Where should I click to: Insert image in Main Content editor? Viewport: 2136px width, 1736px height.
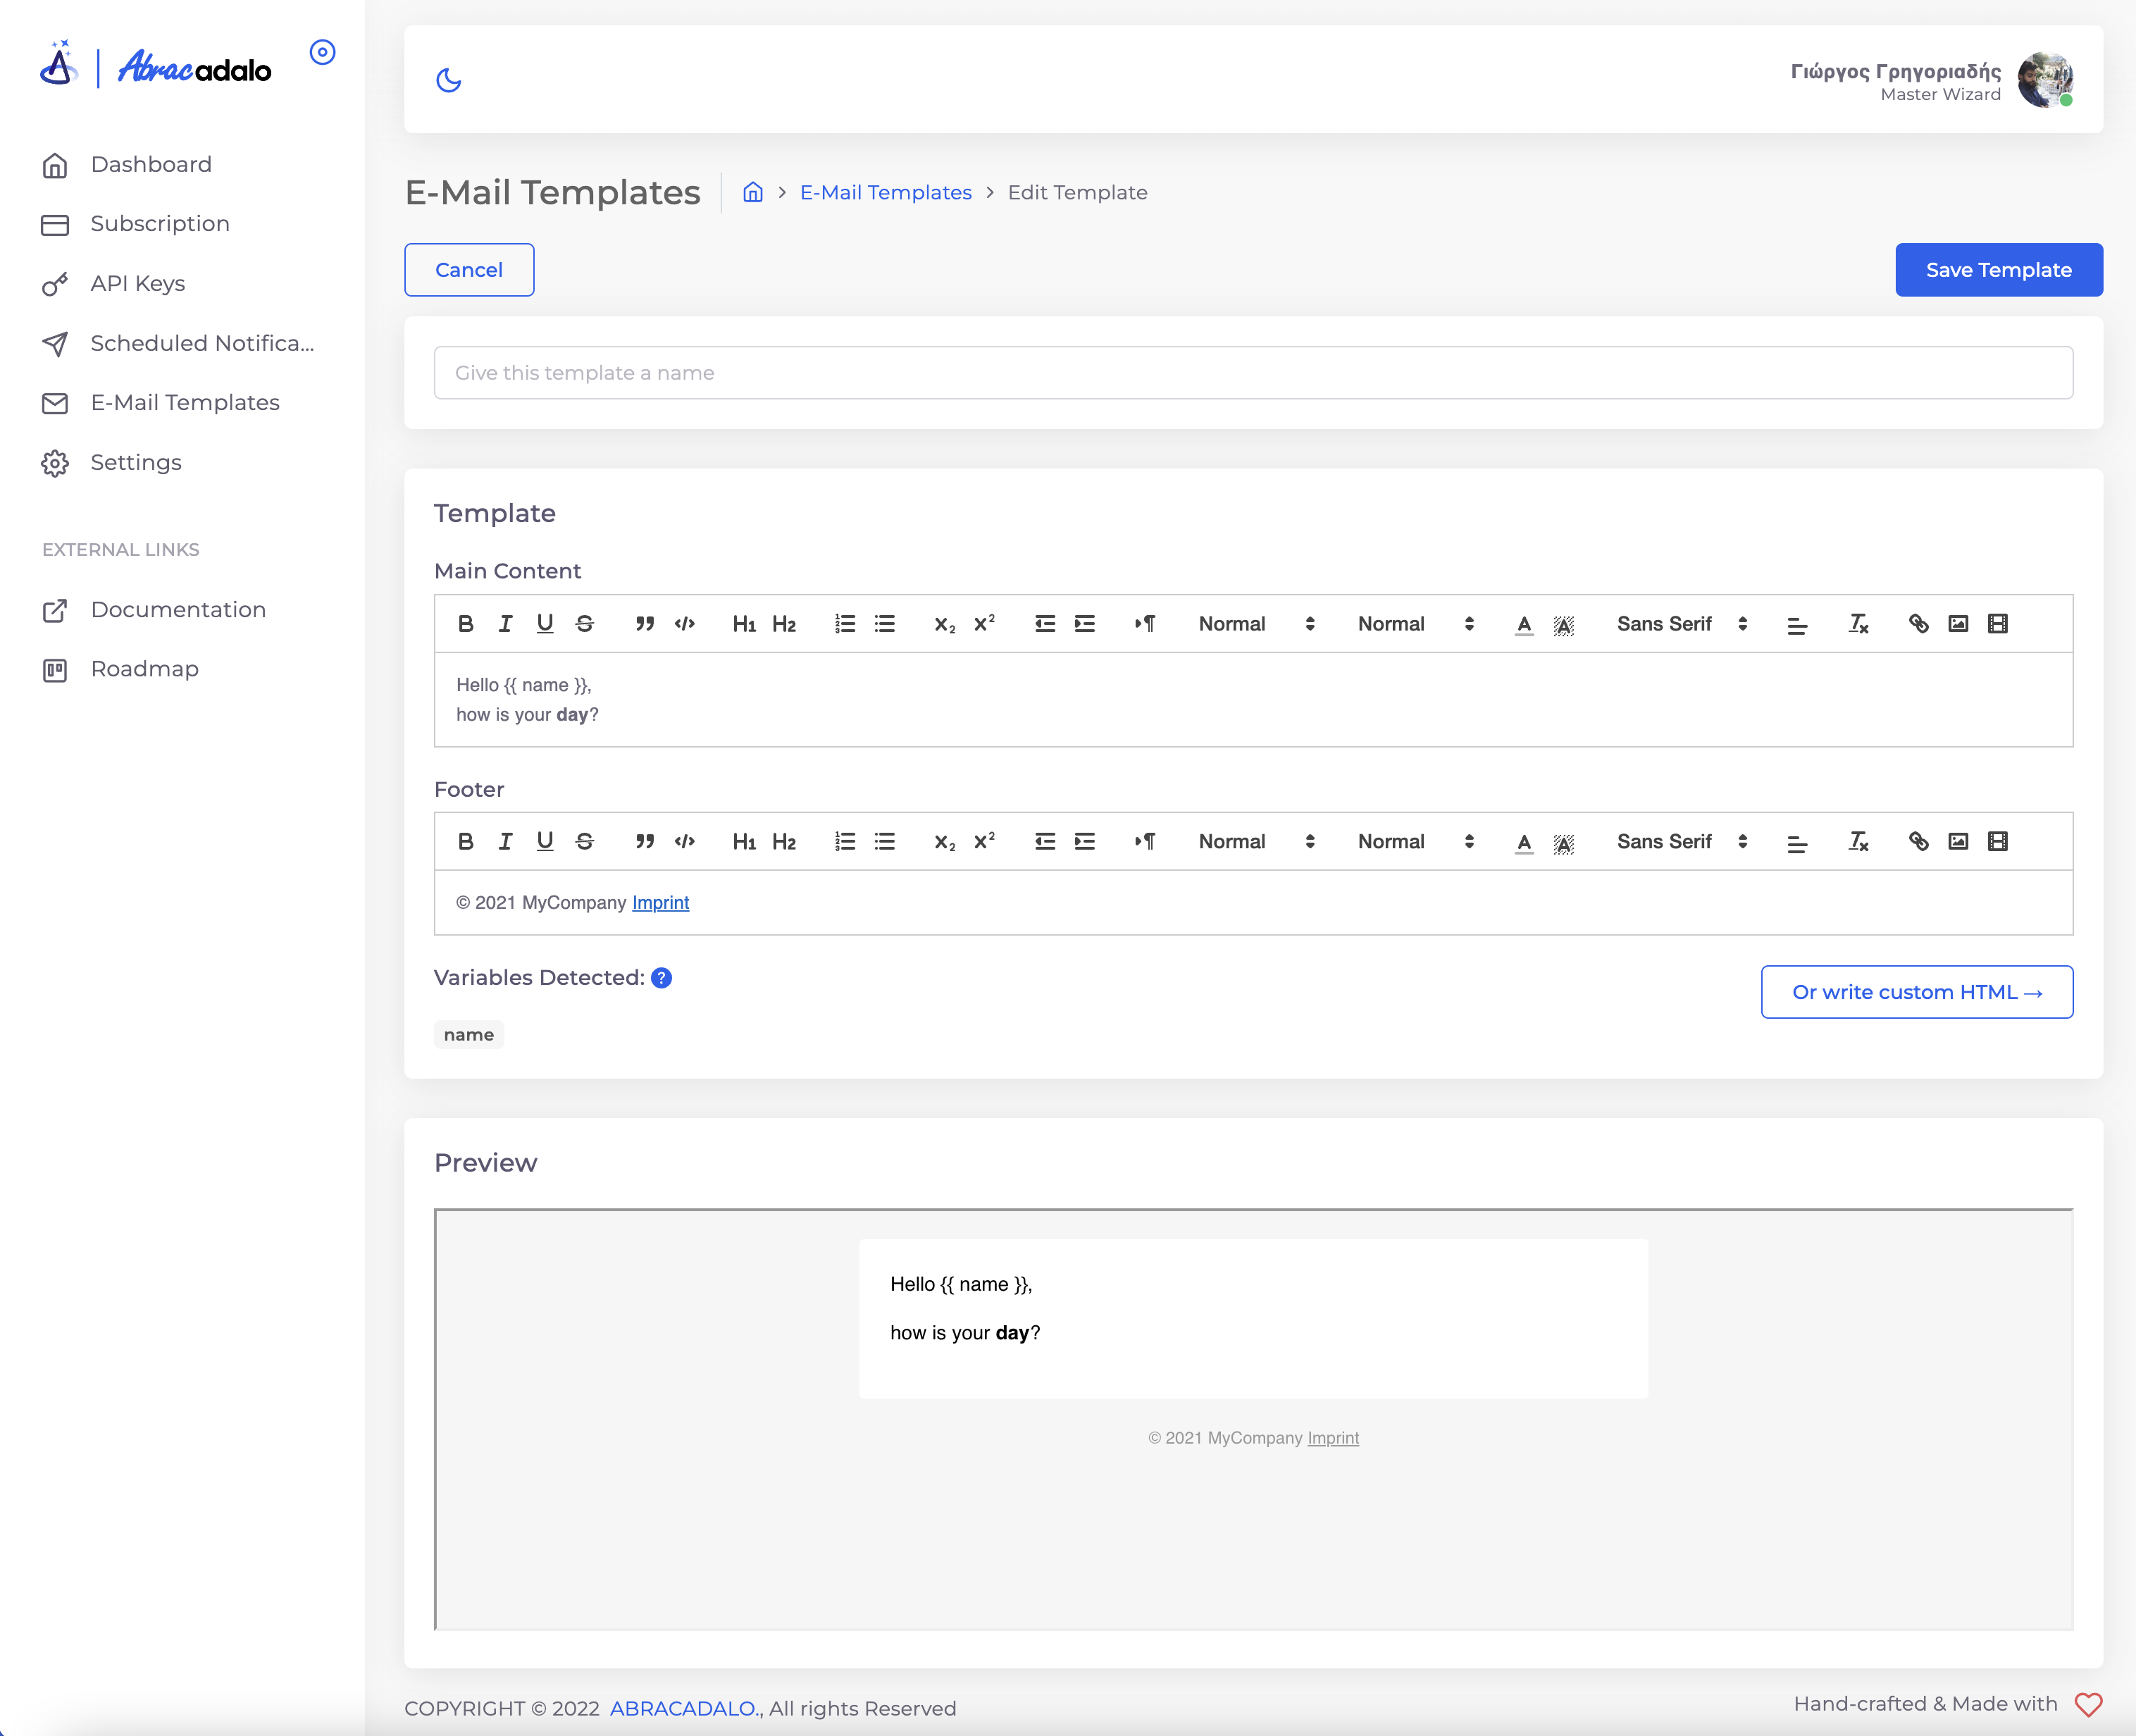[x=1958, y=624]
